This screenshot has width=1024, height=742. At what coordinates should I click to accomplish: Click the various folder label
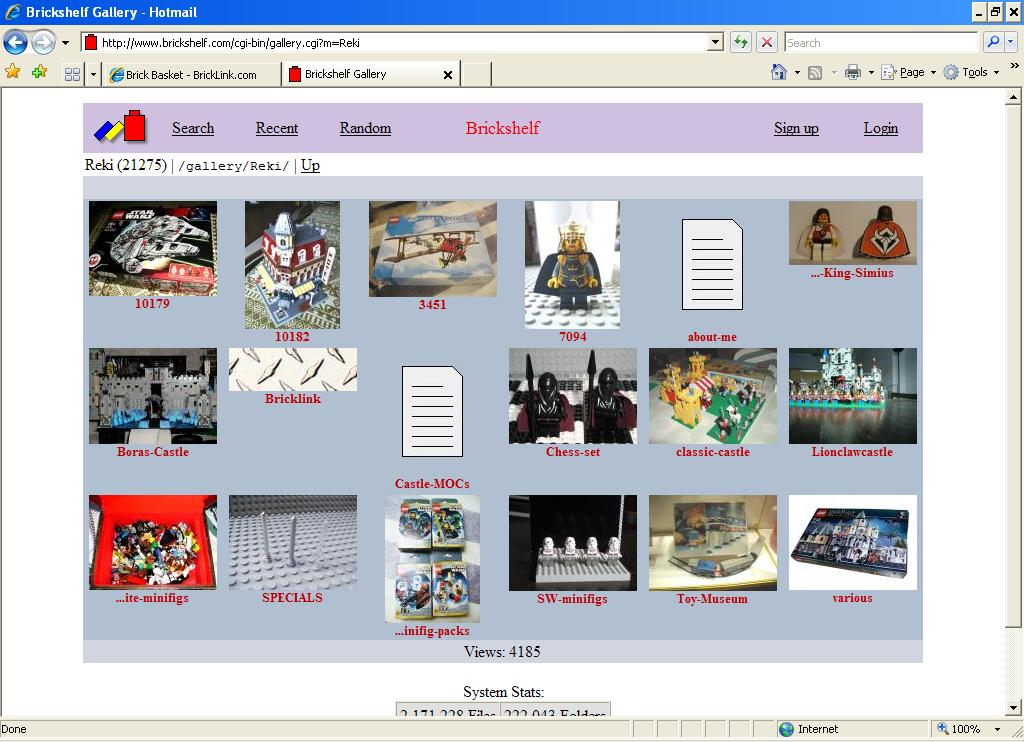point(852,598)
